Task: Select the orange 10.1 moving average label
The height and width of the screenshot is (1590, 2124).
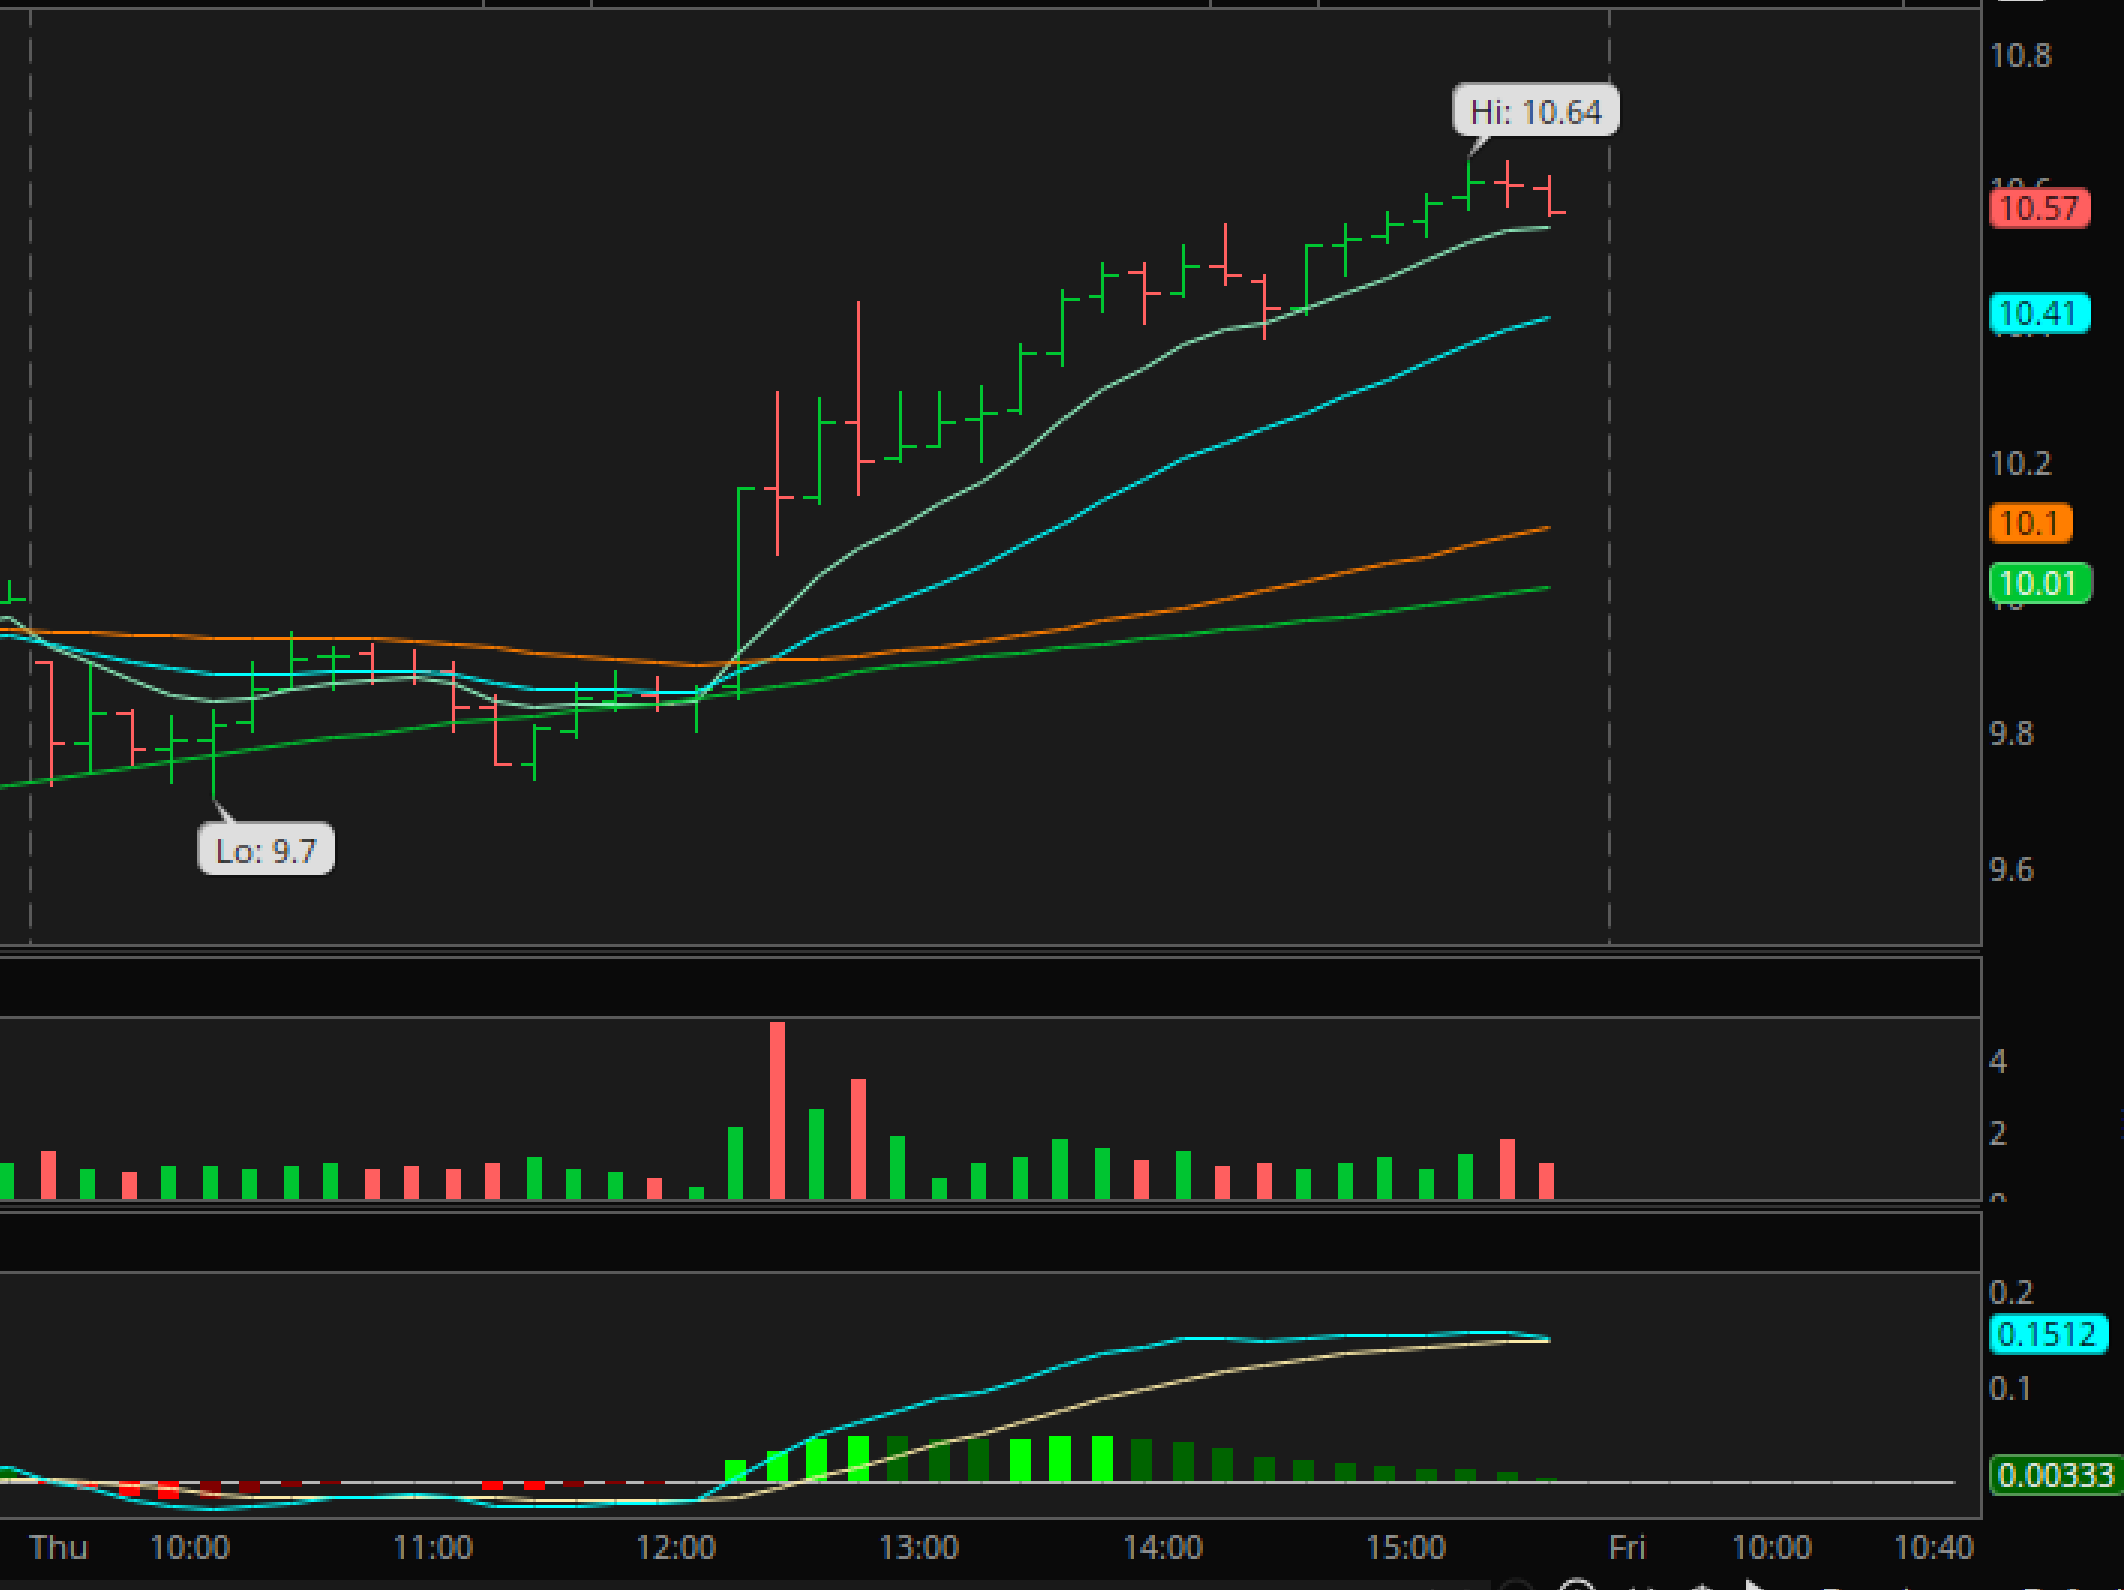Action: pyautogui.click(x=2030, y=523)
